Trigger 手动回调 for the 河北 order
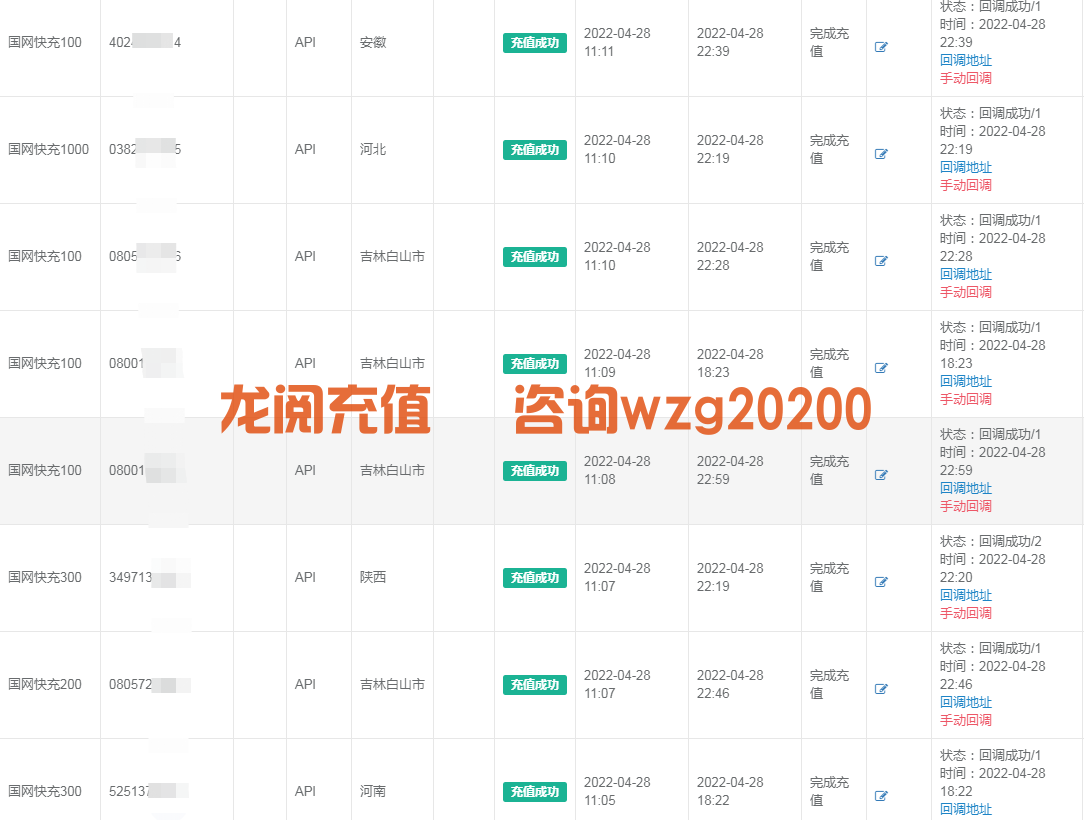 [966, 185]
